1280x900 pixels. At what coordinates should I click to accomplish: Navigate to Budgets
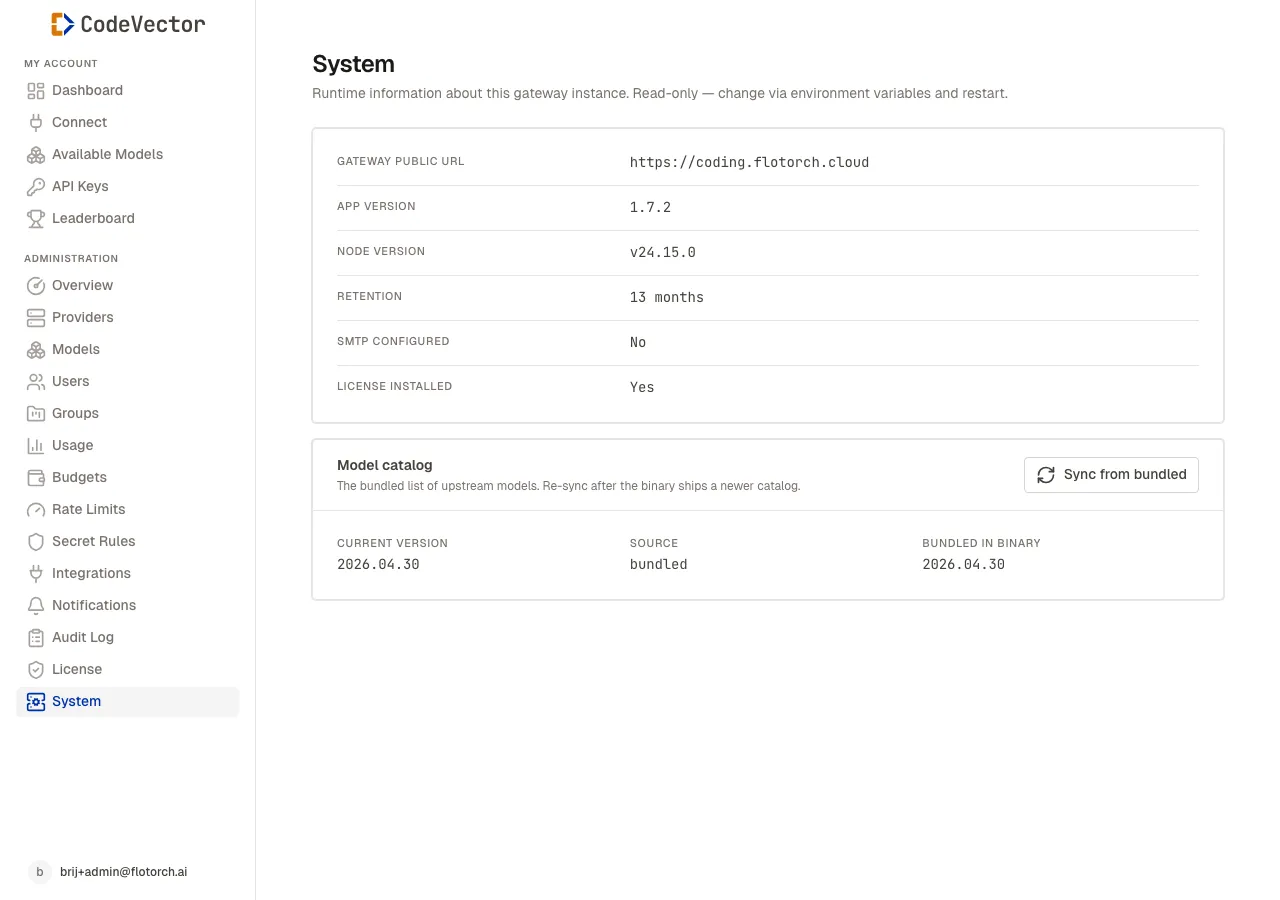pyautogui.click(x=127, y=478)
